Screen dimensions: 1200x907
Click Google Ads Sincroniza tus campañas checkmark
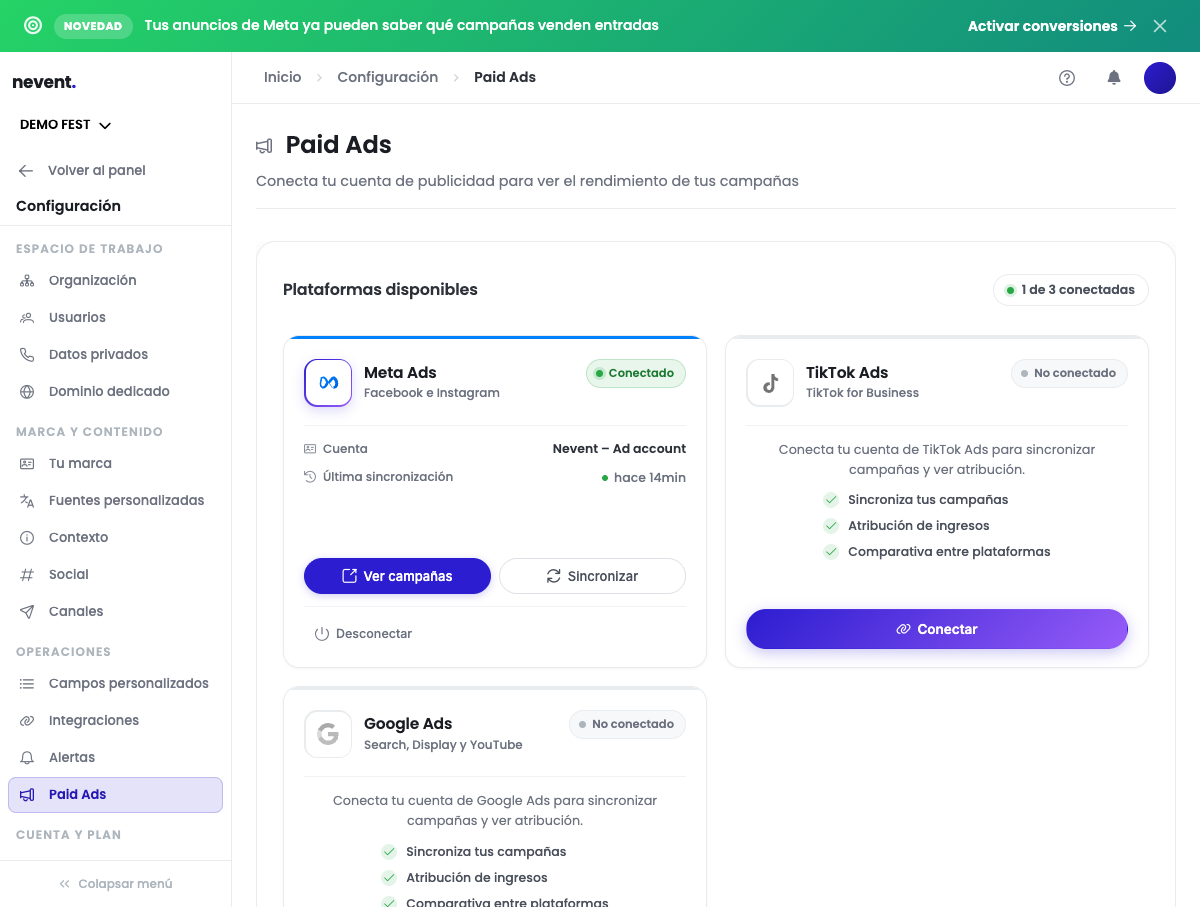click(x=389, y=852)
